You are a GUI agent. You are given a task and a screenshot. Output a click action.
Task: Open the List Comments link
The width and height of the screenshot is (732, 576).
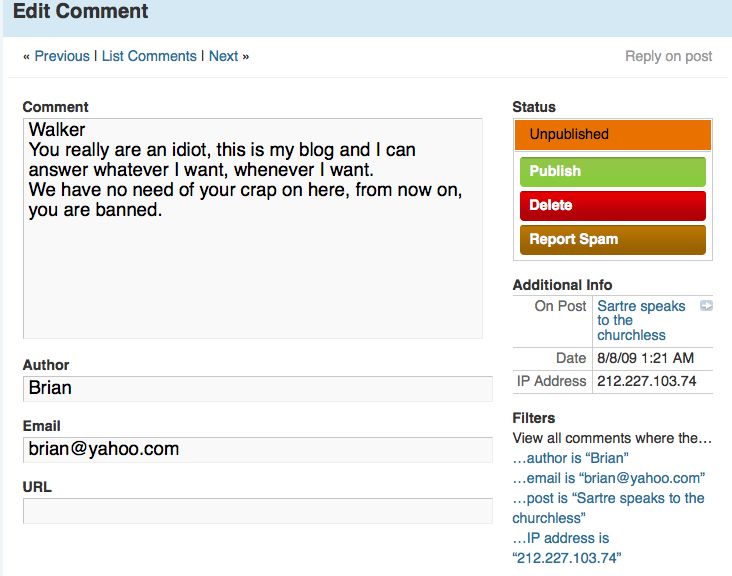(149, 56)
